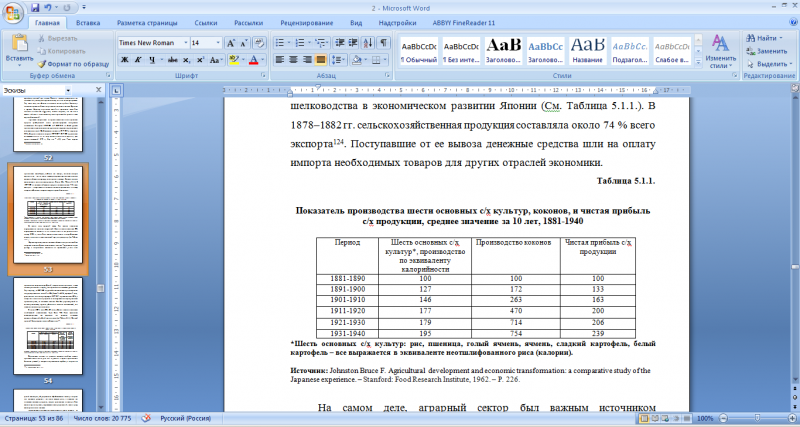Toggle ruler visibility button above scrollbar

click(795, 89)
